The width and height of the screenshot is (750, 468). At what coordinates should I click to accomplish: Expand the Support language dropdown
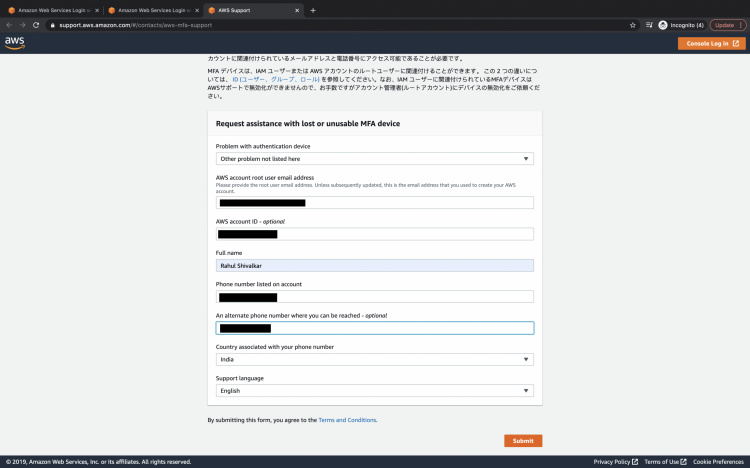(375, 391)
